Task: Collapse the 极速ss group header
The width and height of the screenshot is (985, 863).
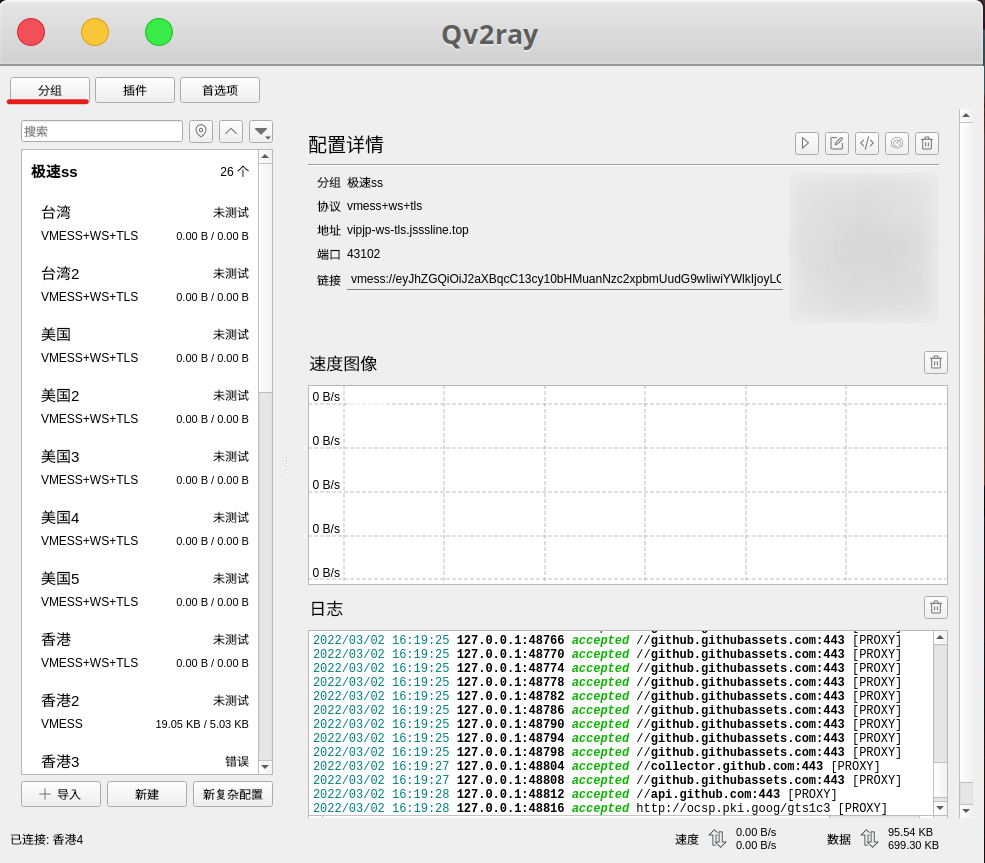Action: pos(140,171)
